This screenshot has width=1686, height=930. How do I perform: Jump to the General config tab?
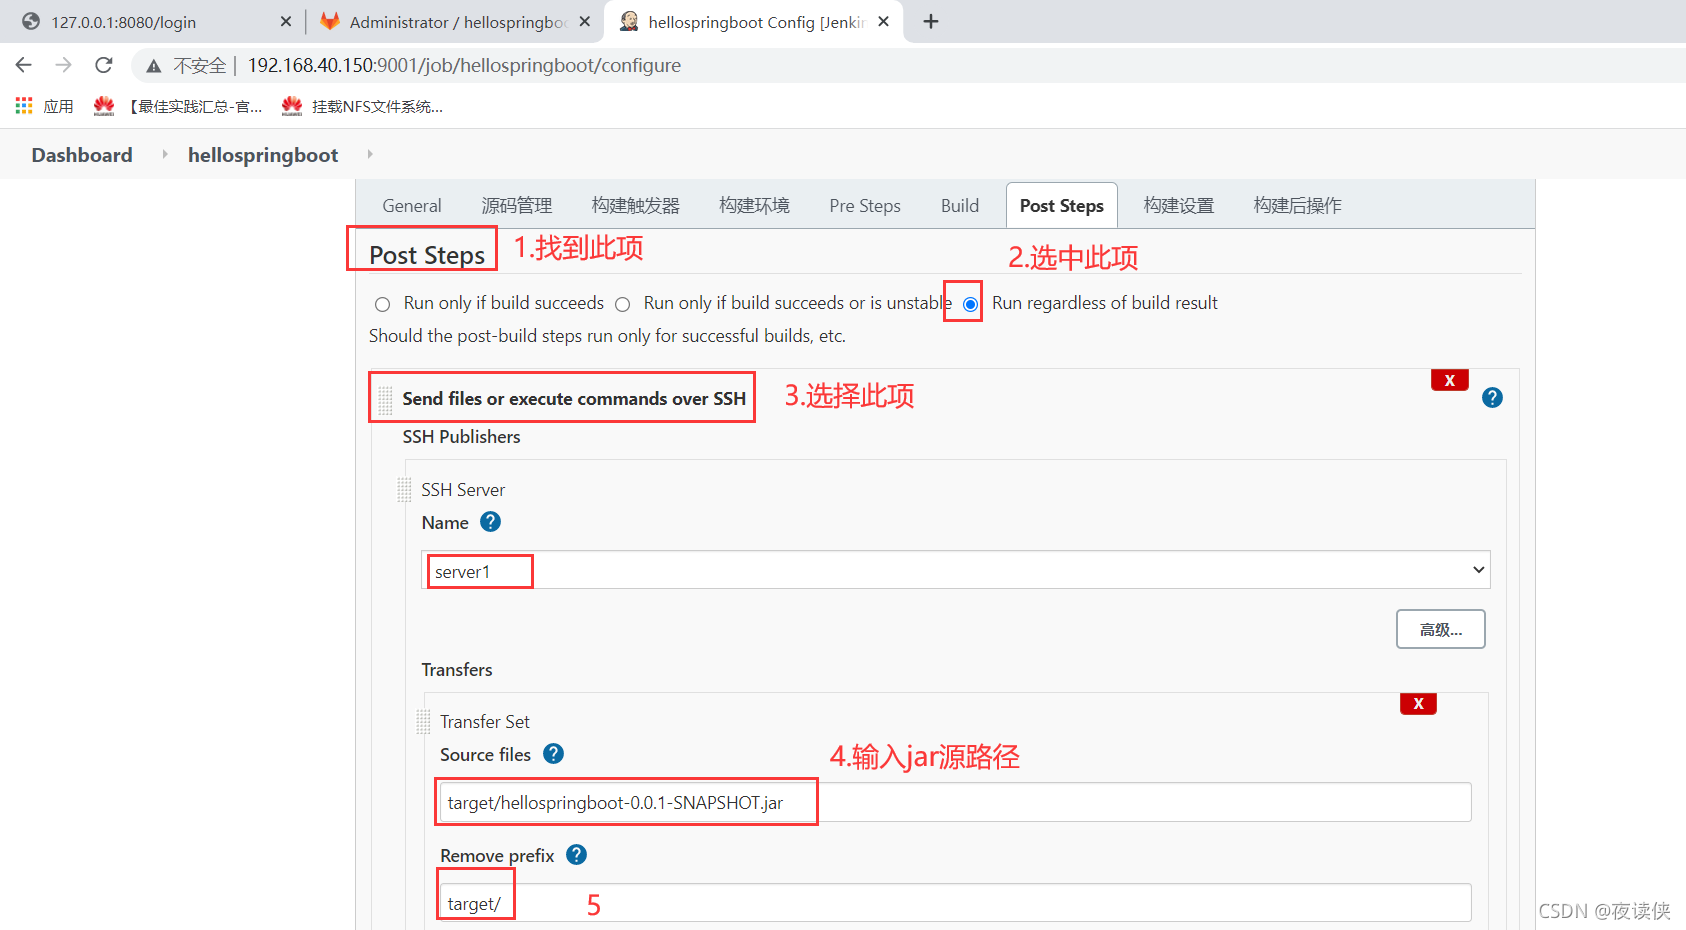click(412, 205)
